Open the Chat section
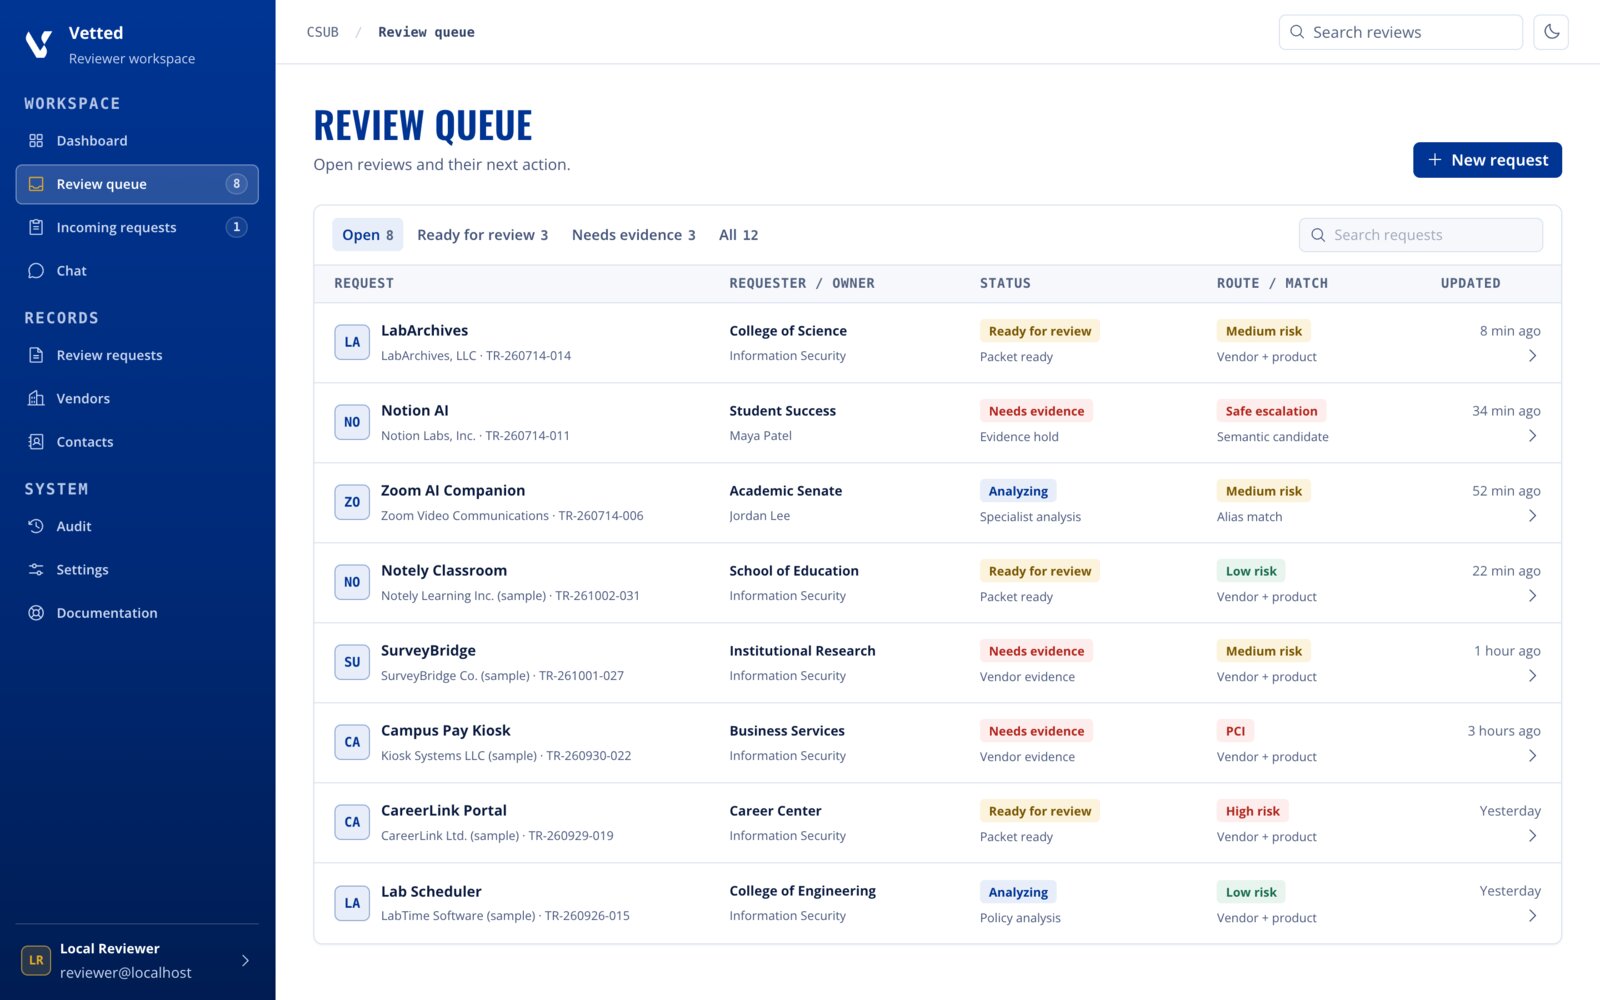This screenshot has width=1600, height=1000. click(137, 271)
